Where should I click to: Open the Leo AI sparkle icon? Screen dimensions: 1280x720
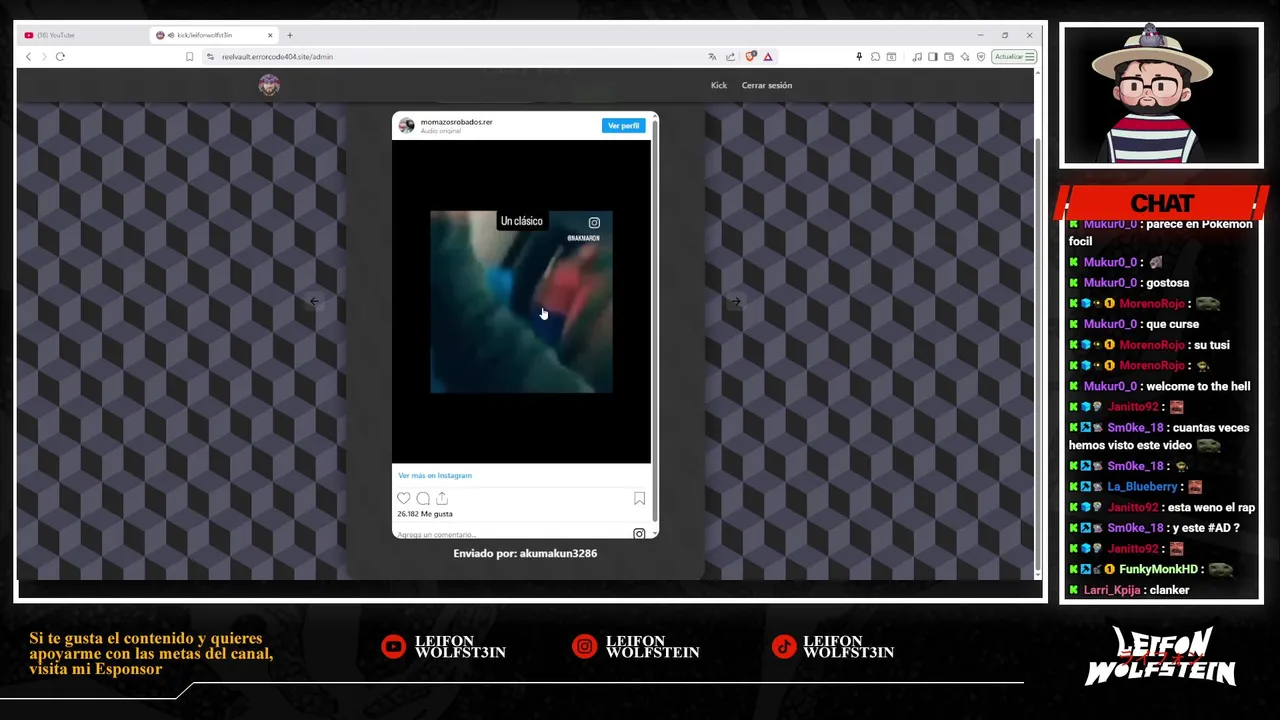[965, 57]
